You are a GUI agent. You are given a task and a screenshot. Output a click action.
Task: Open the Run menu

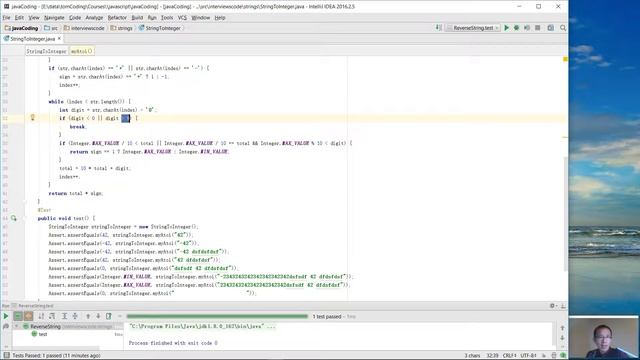pyautogui.click(x=152, y=18)
